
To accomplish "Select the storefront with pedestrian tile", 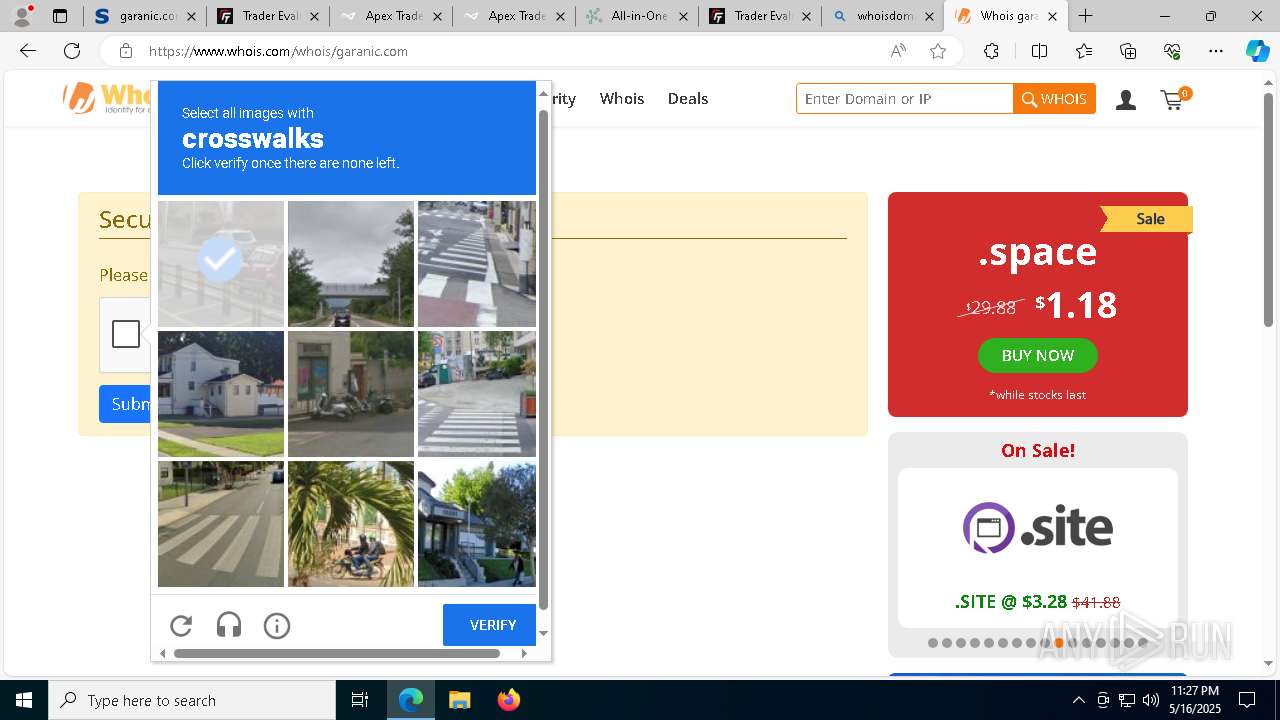I will (477, 524).
